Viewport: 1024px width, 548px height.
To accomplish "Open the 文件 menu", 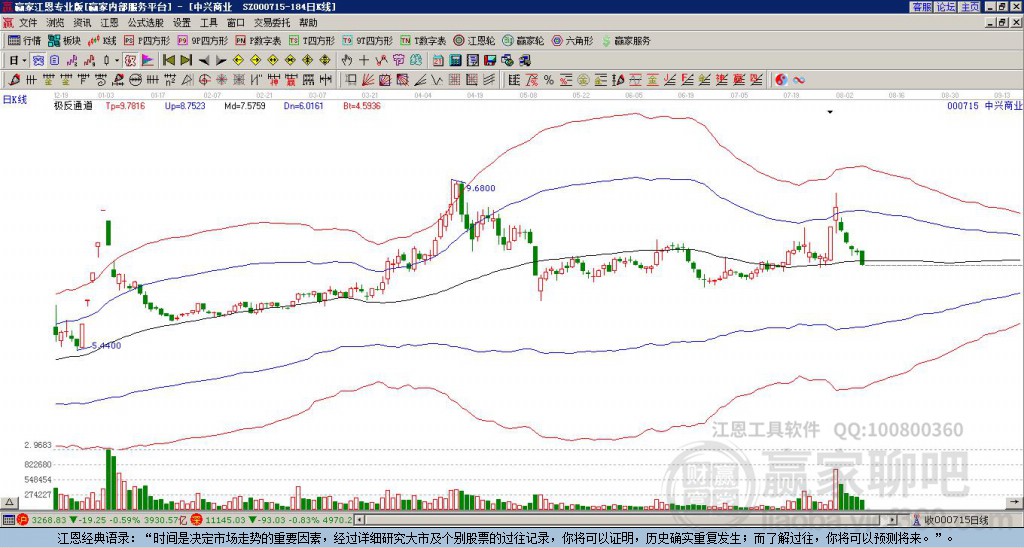I will point(28,23).
